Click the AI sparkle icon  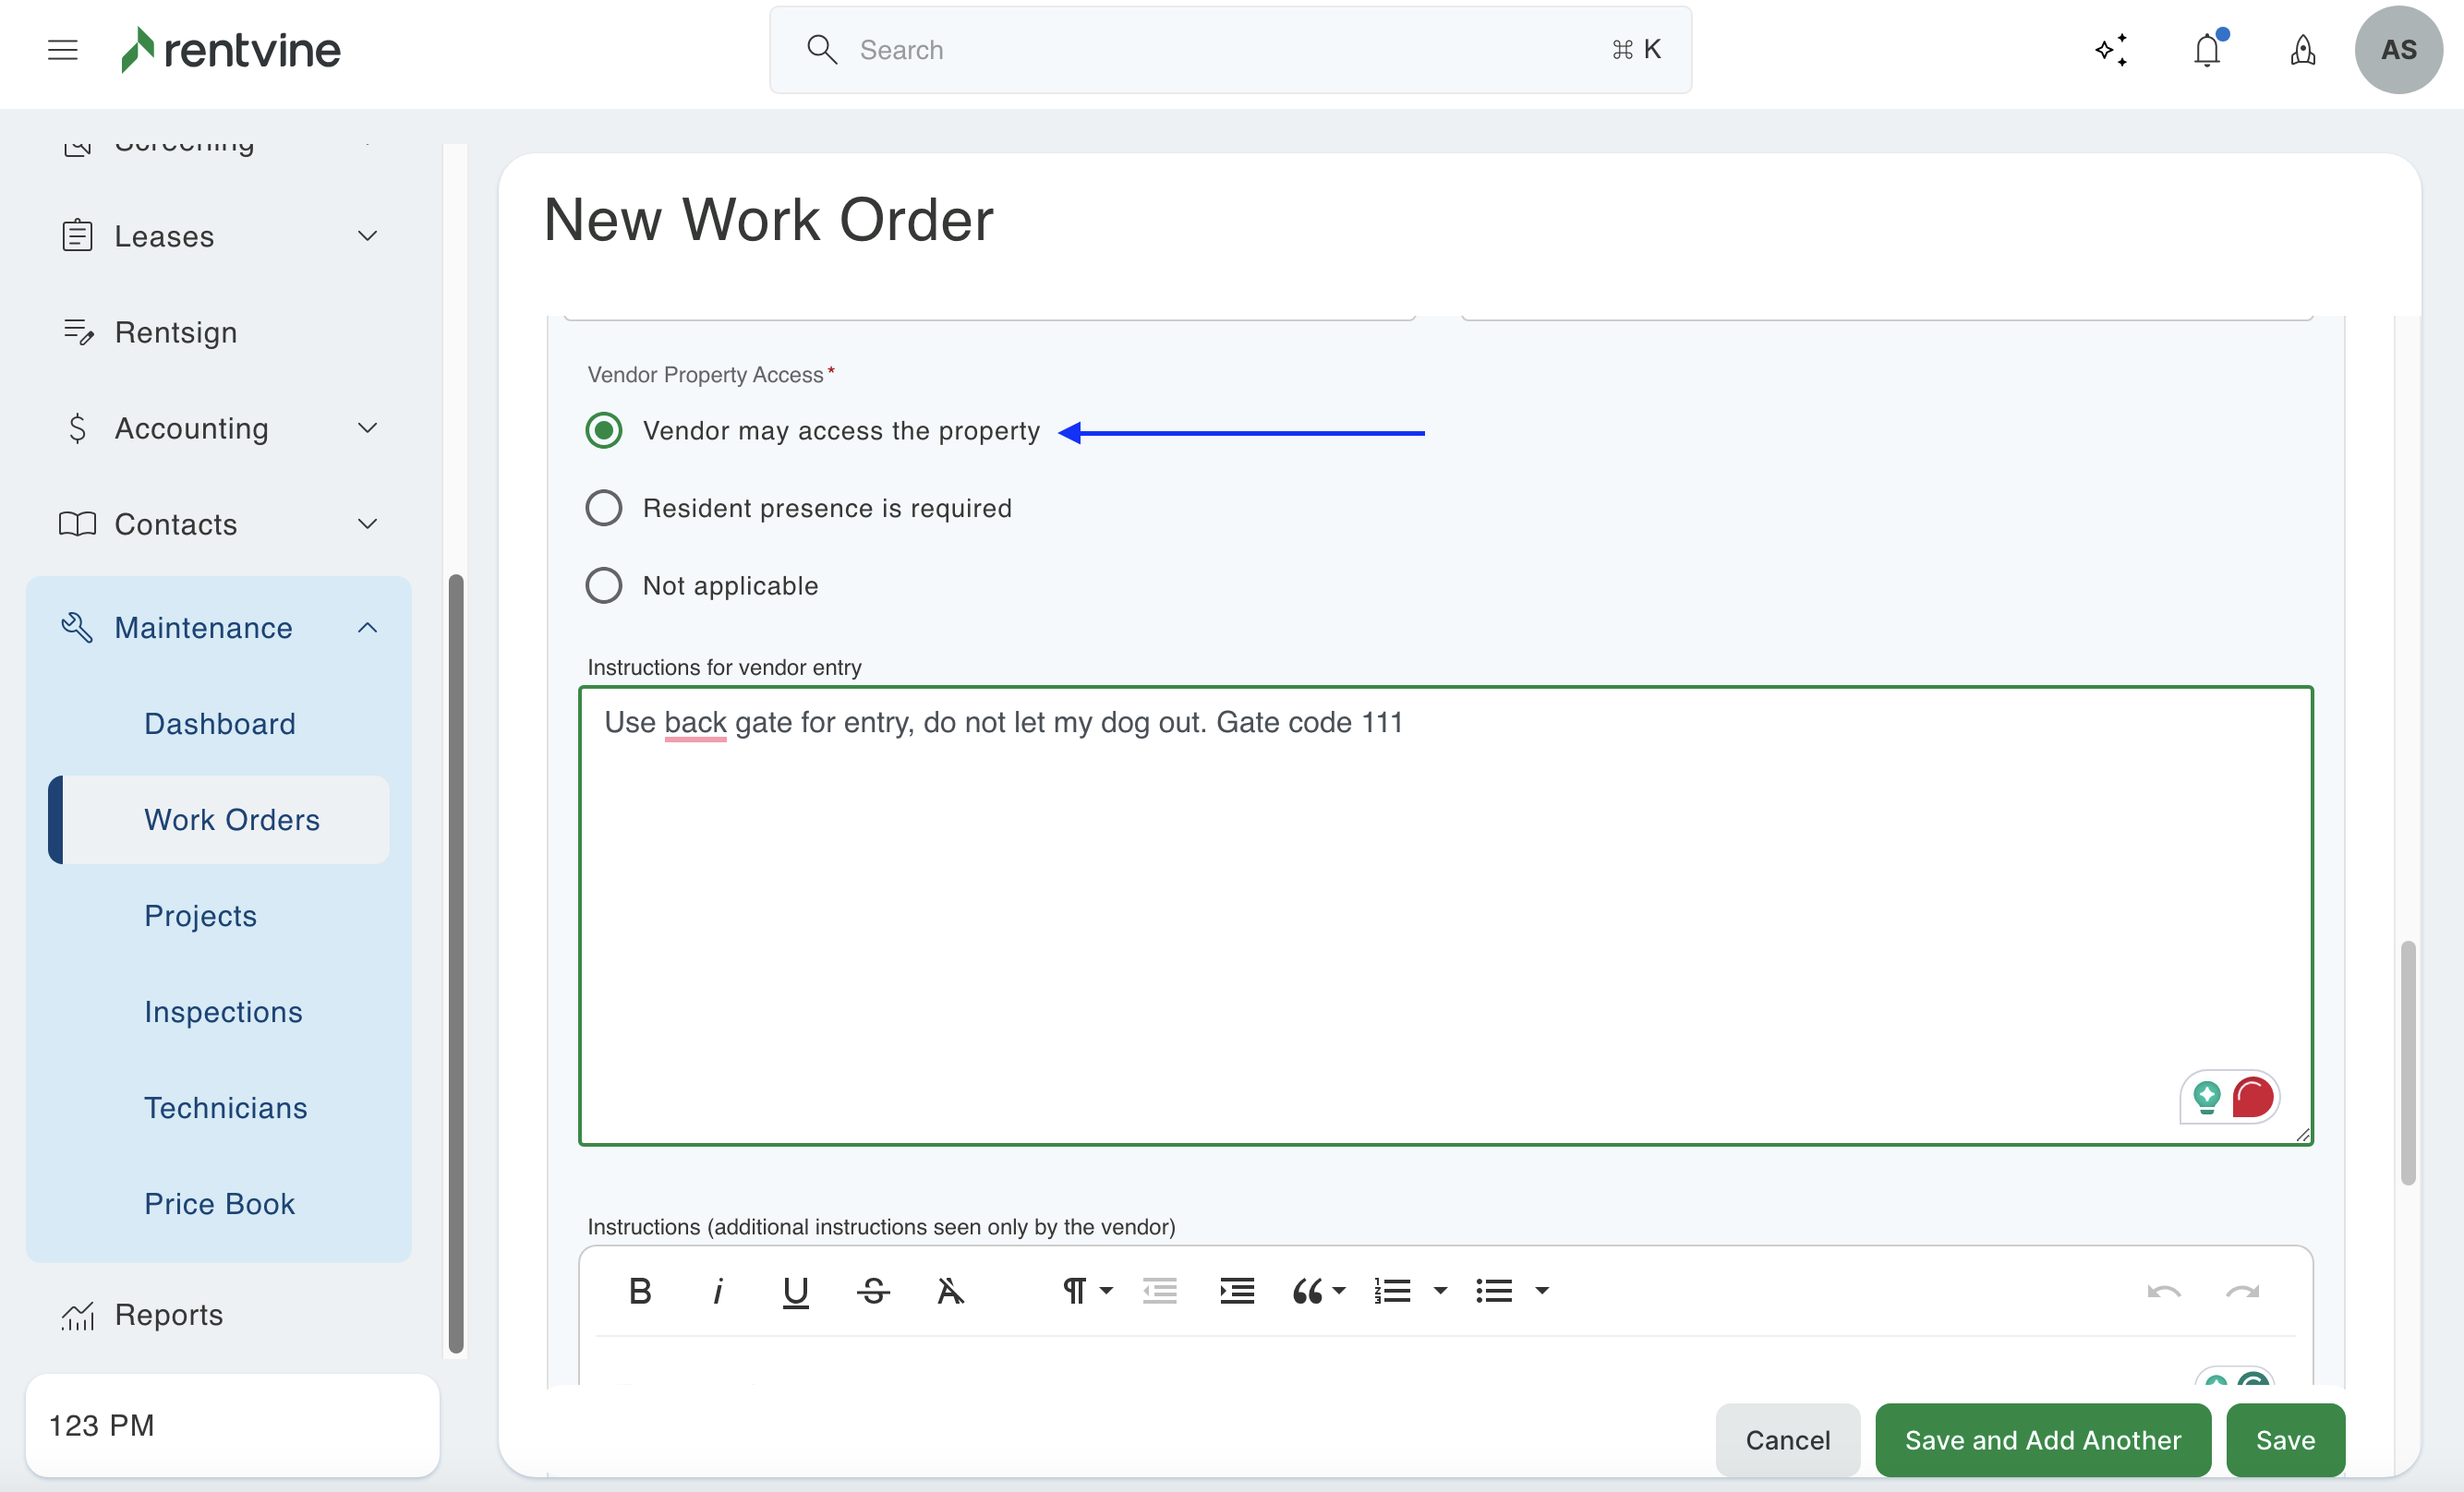pos(2111,50)
